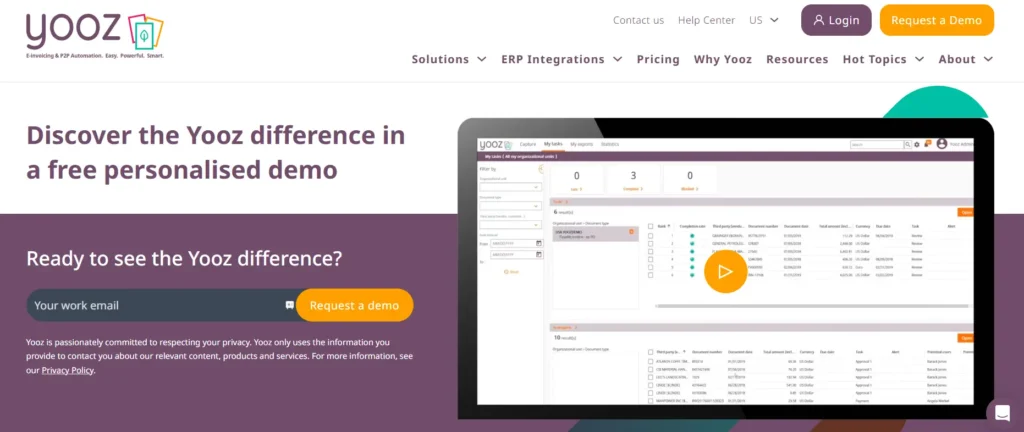Click the From date calendar icon in the preview
The image size is (1024, 432).
click(x=539, y=243)
